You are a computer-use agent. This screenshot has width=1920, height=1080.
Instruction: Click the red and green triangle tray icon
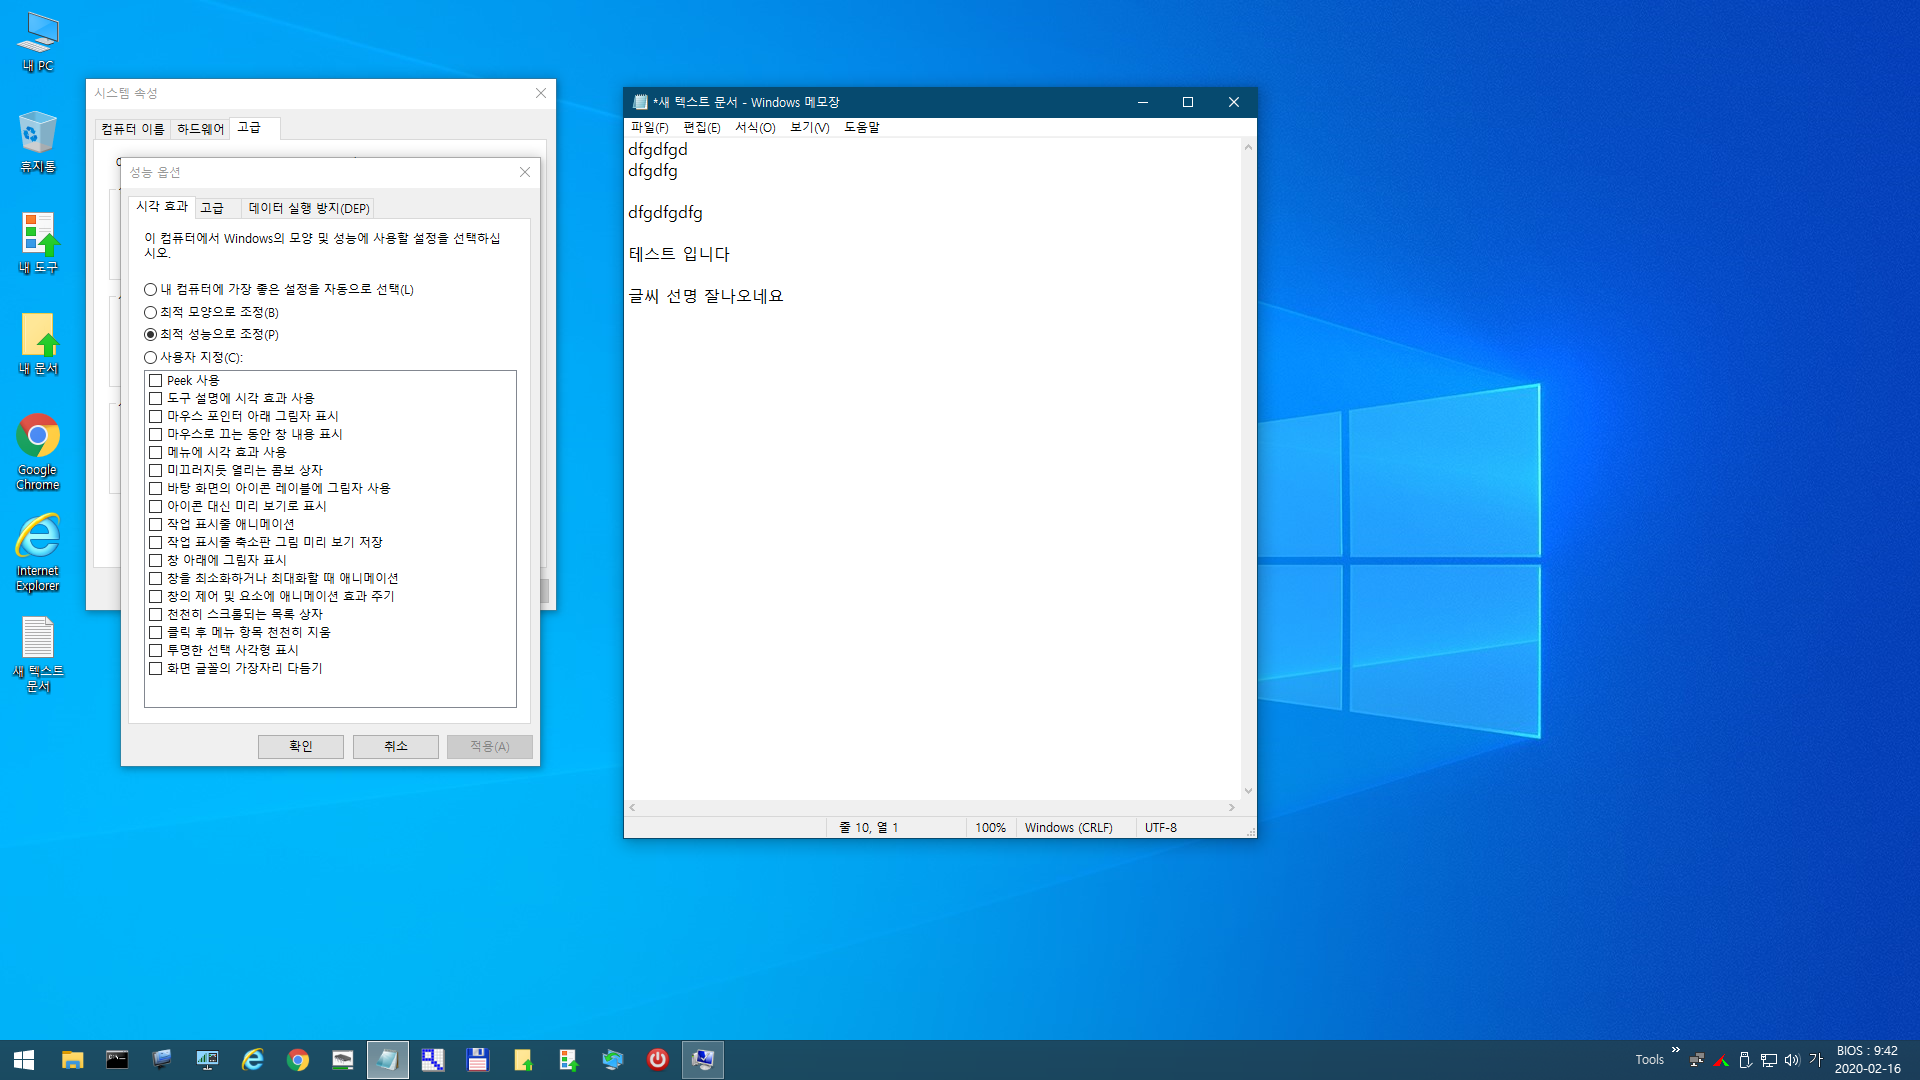point(1721,1060)
